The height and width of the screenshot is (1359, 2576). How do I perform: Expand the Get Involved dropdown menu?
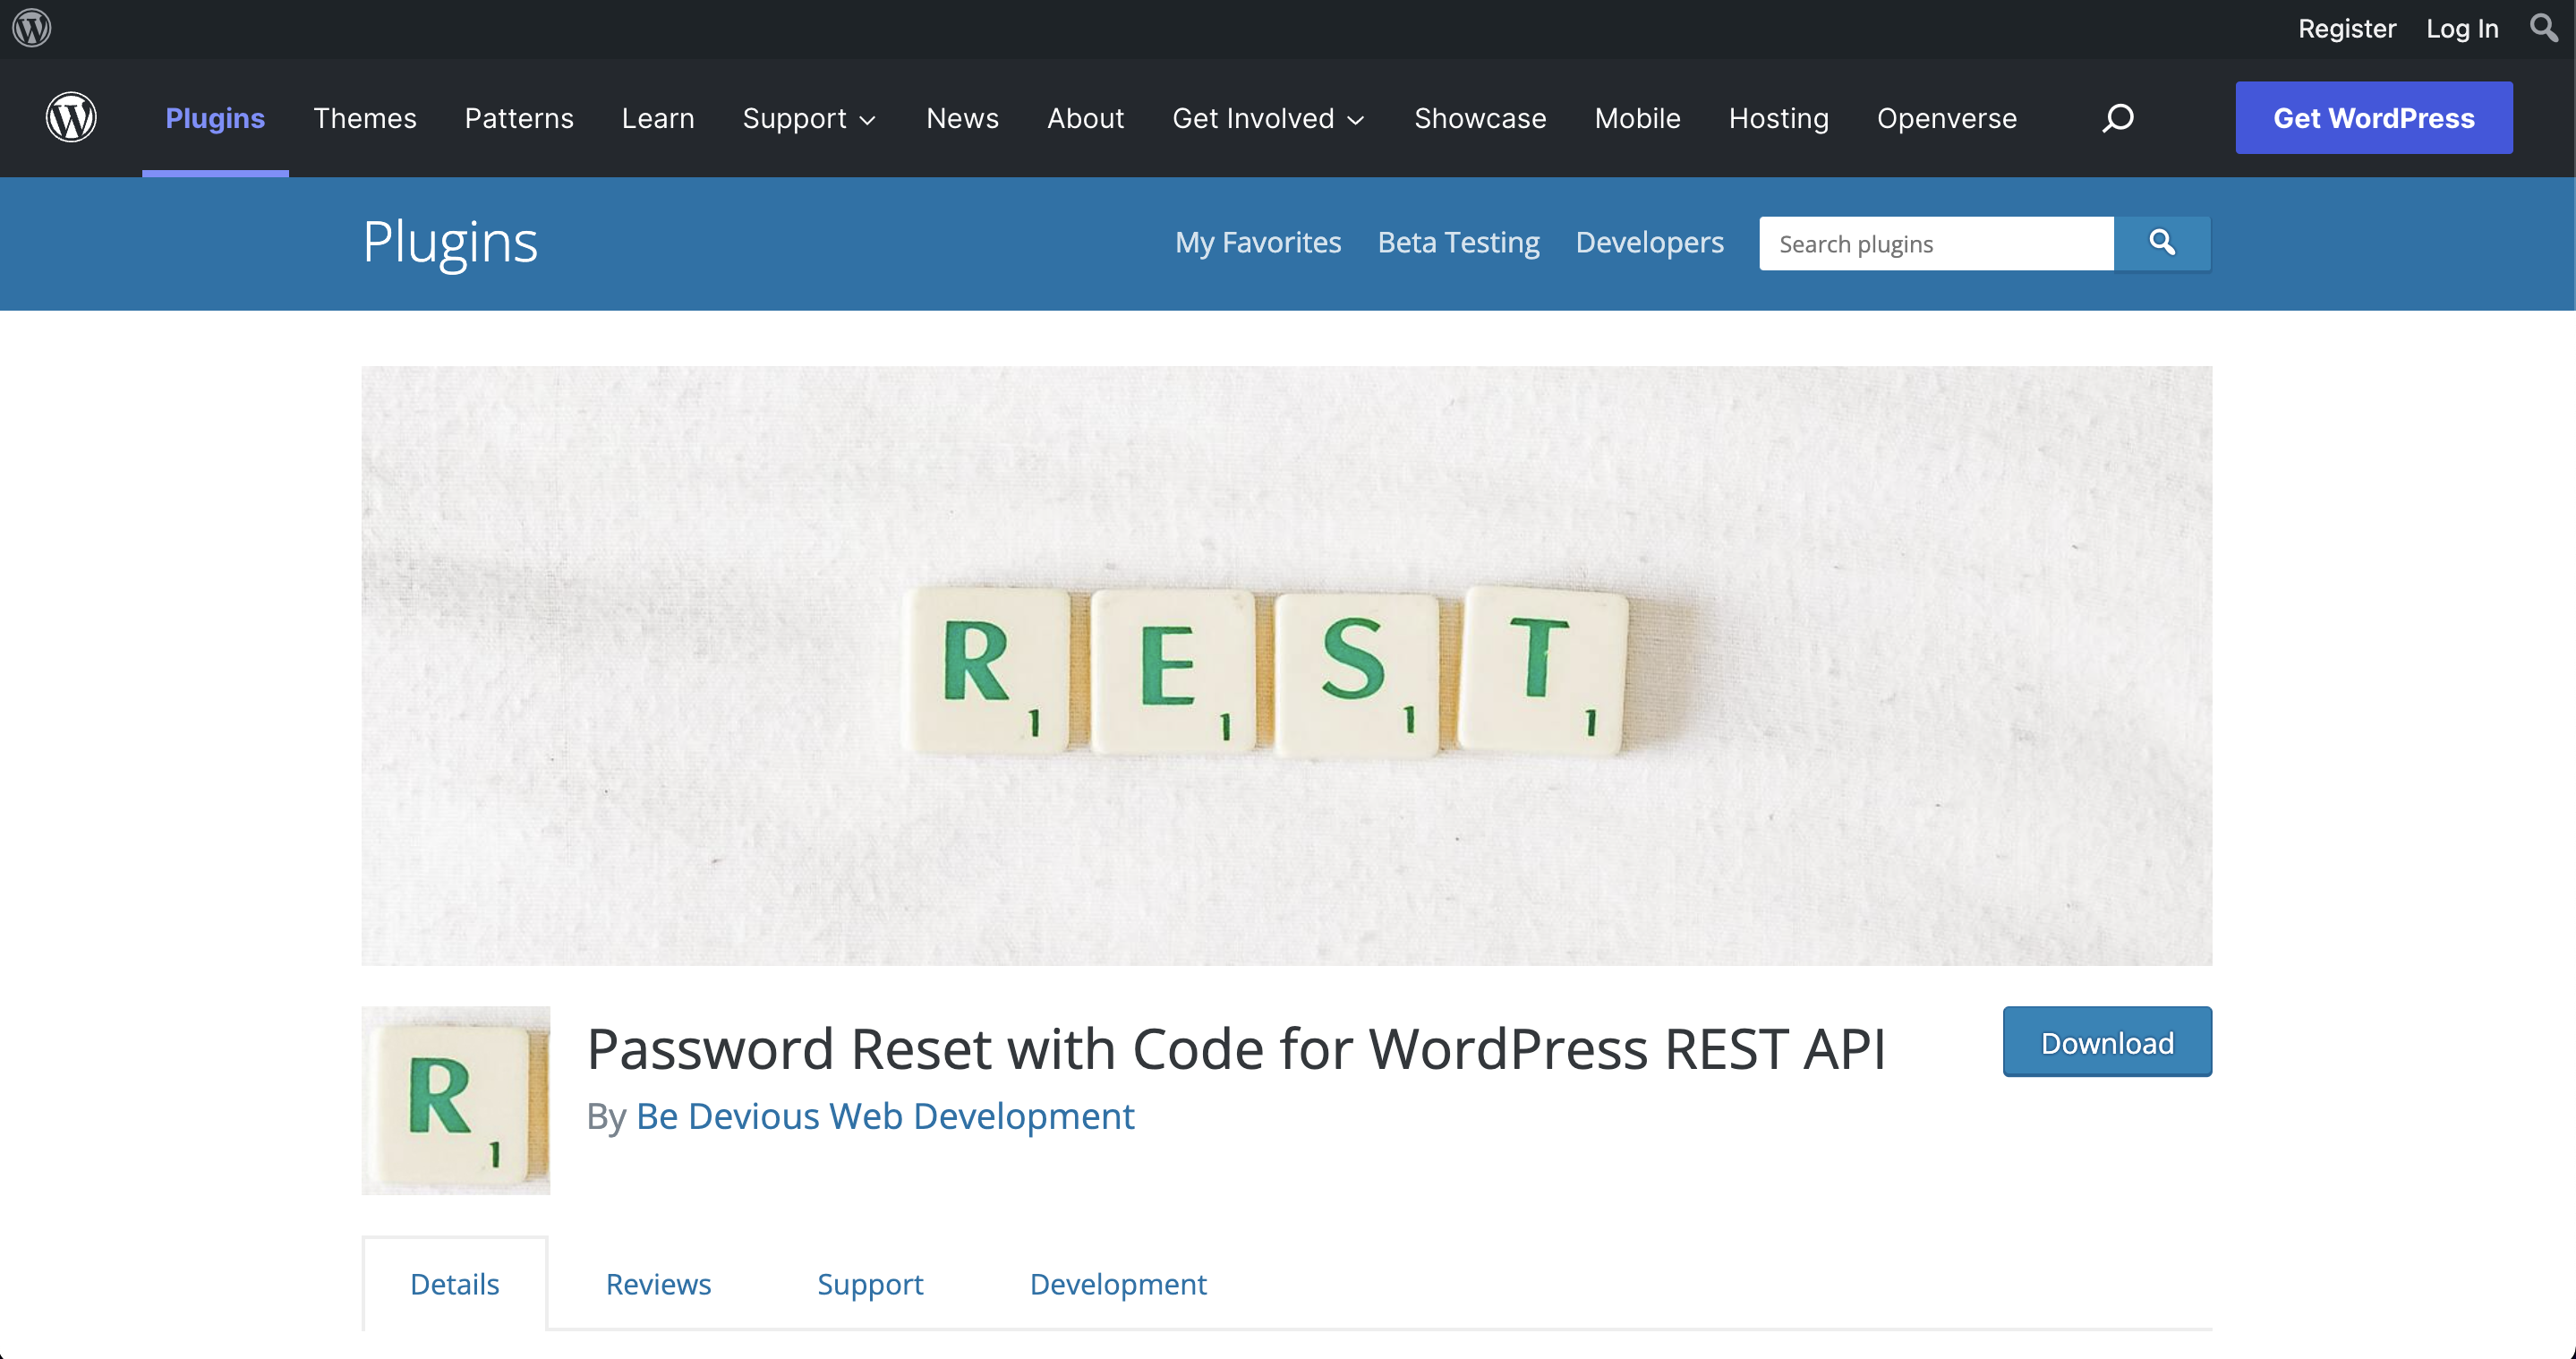pyautogui.click(x=1268, y=118)
